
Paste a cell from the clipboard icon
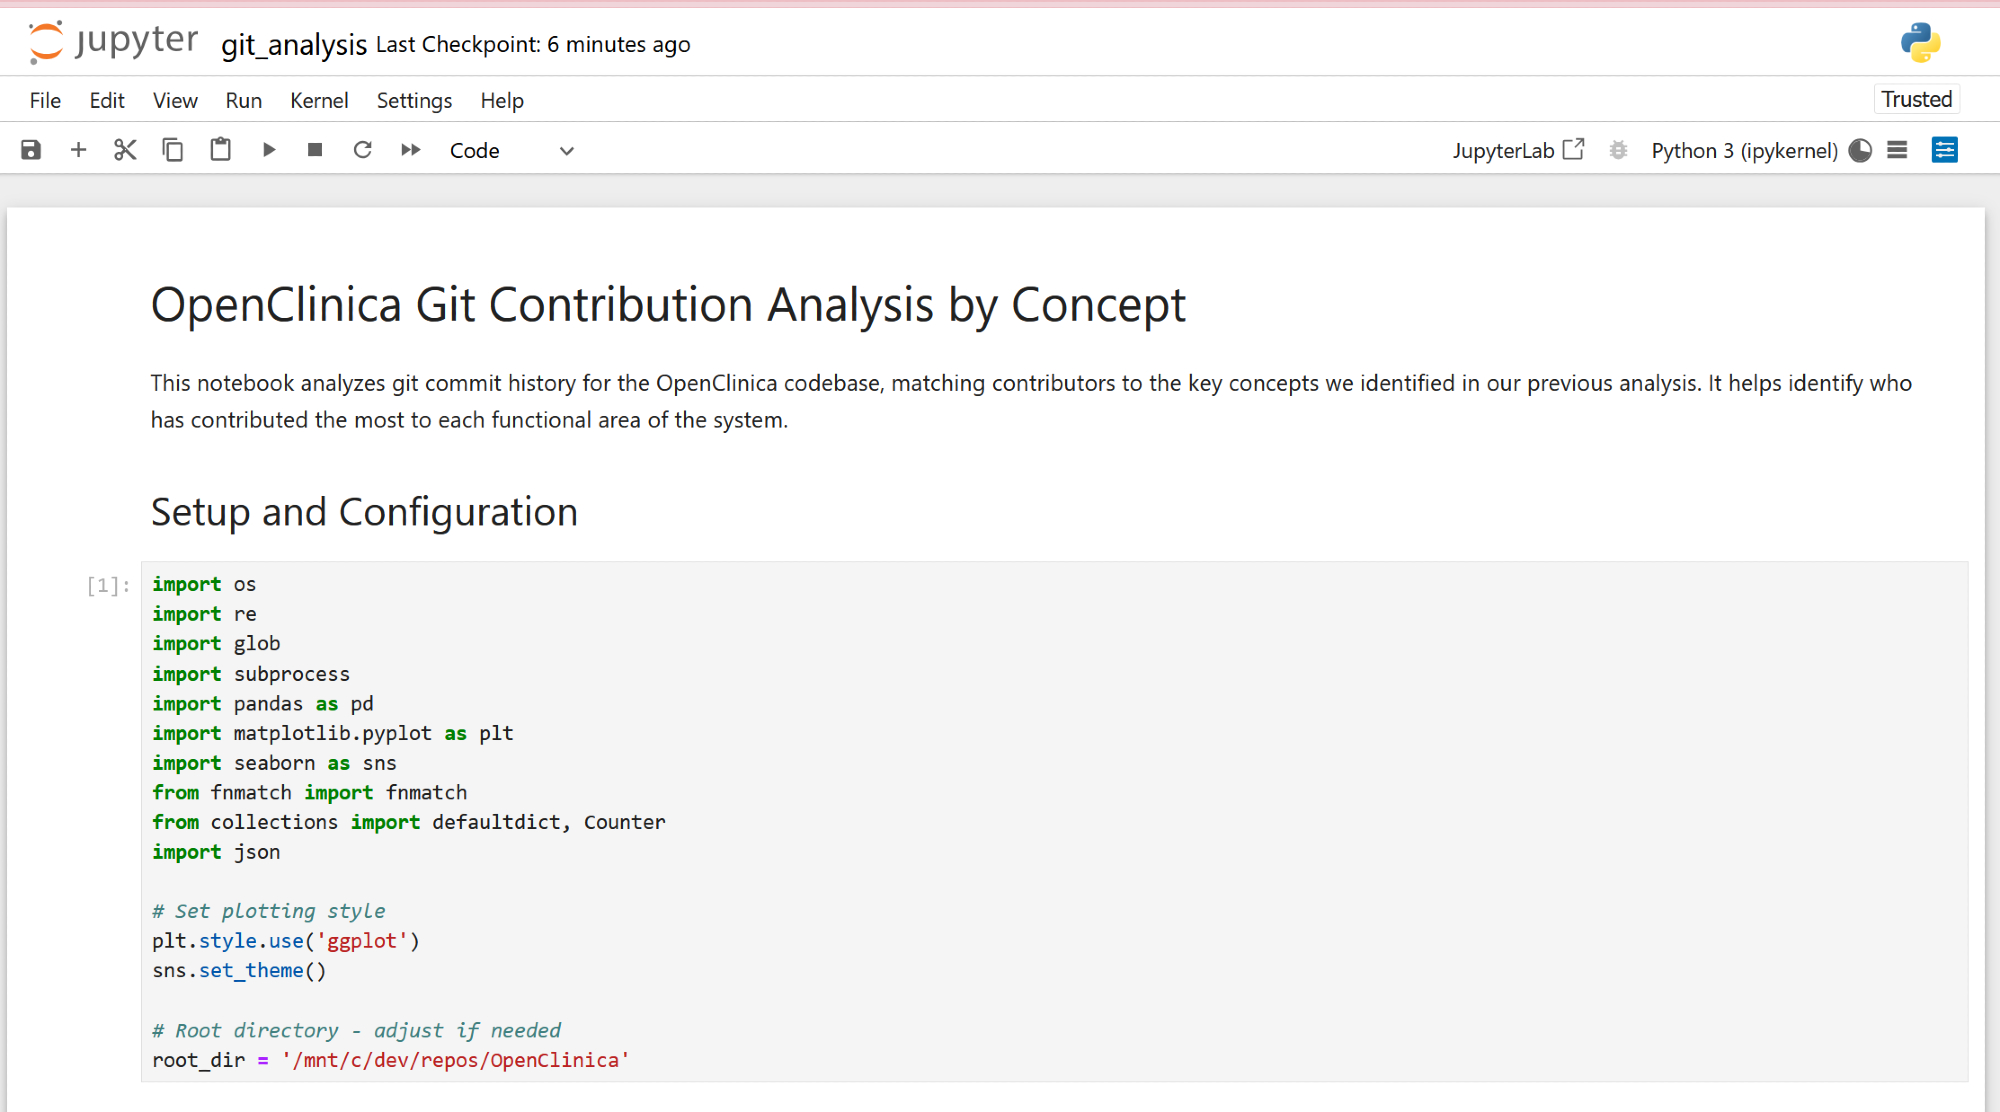220,150
